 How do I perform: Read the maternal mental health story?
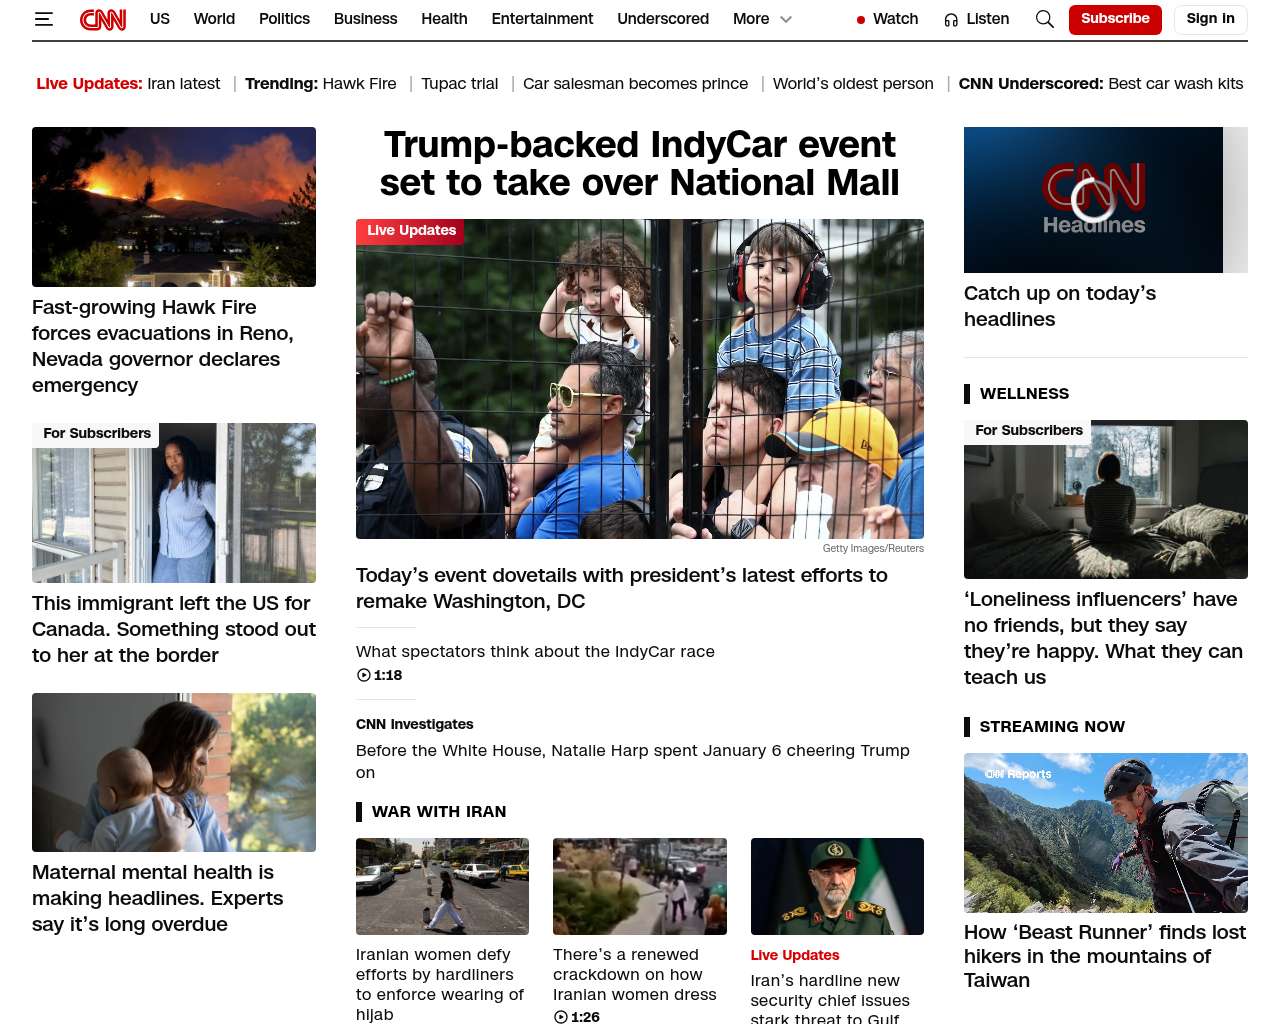[x=158, y=898]
